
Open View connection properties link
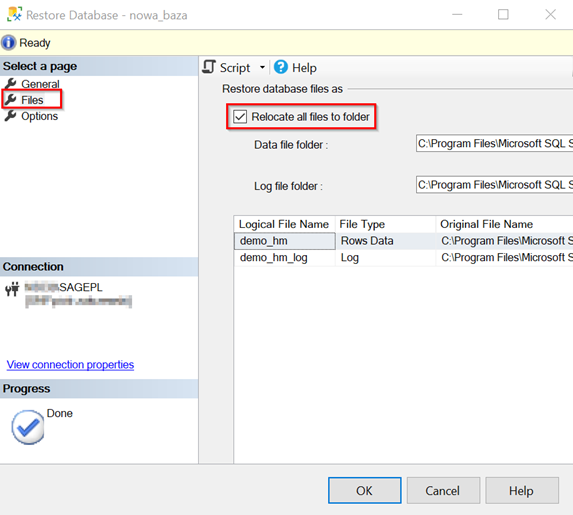coord(70,364)
